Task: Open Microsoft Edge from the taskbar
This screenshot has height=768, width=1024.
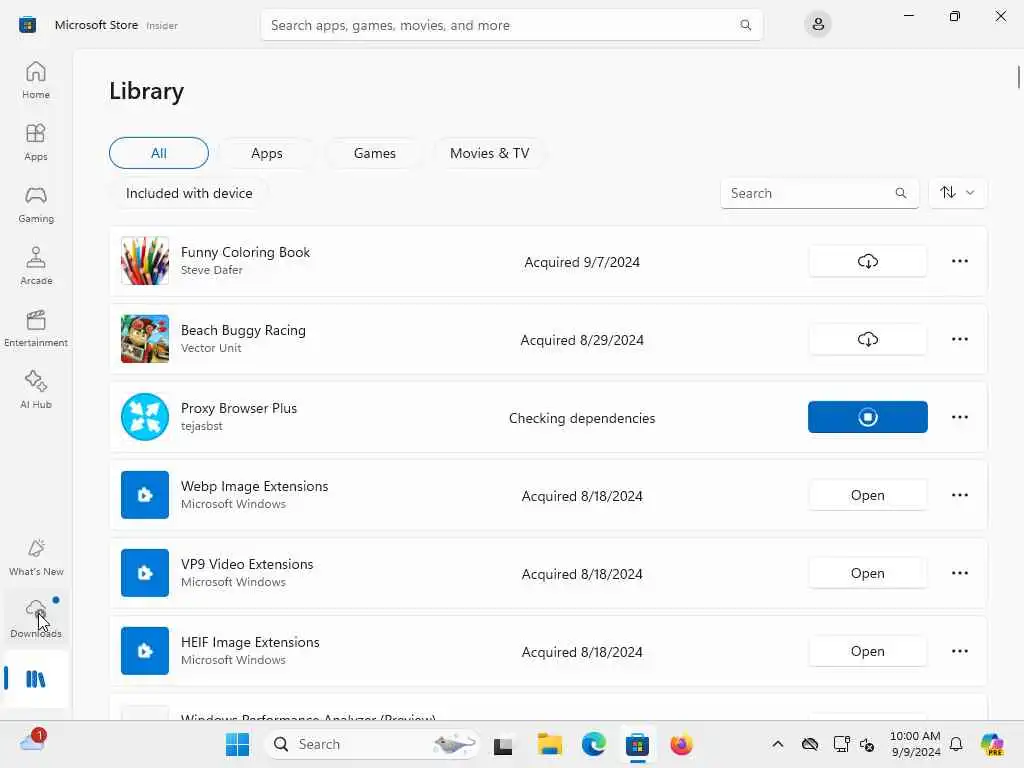Action: pyautogui.click(x=593, y=744)
